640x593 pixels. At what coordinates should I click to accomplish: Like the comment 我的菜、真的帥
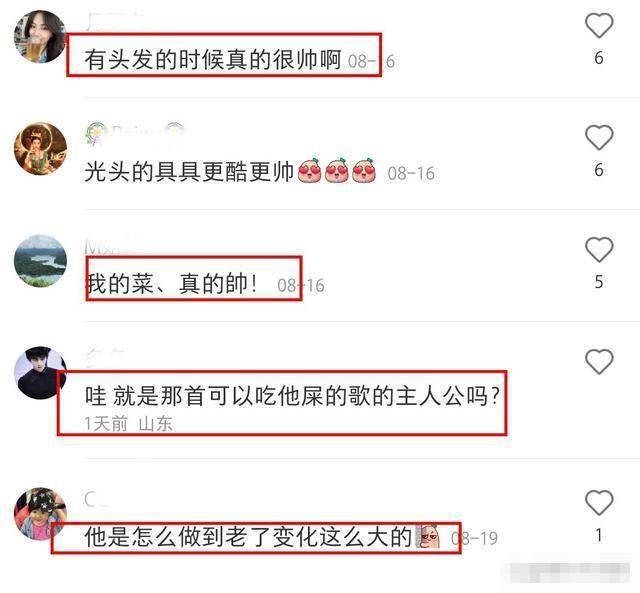point(599,250)
